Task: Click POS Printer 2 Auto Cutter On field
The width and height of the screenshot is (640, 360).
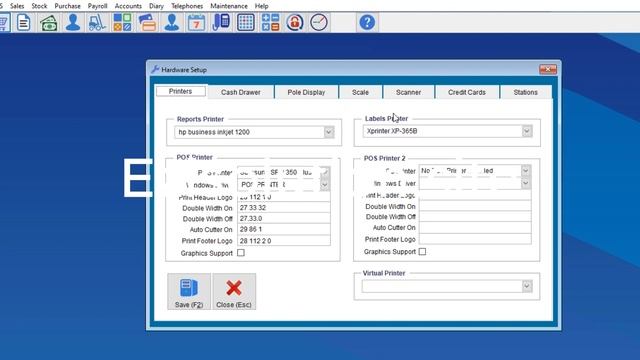Action: [x=475, y=228]
